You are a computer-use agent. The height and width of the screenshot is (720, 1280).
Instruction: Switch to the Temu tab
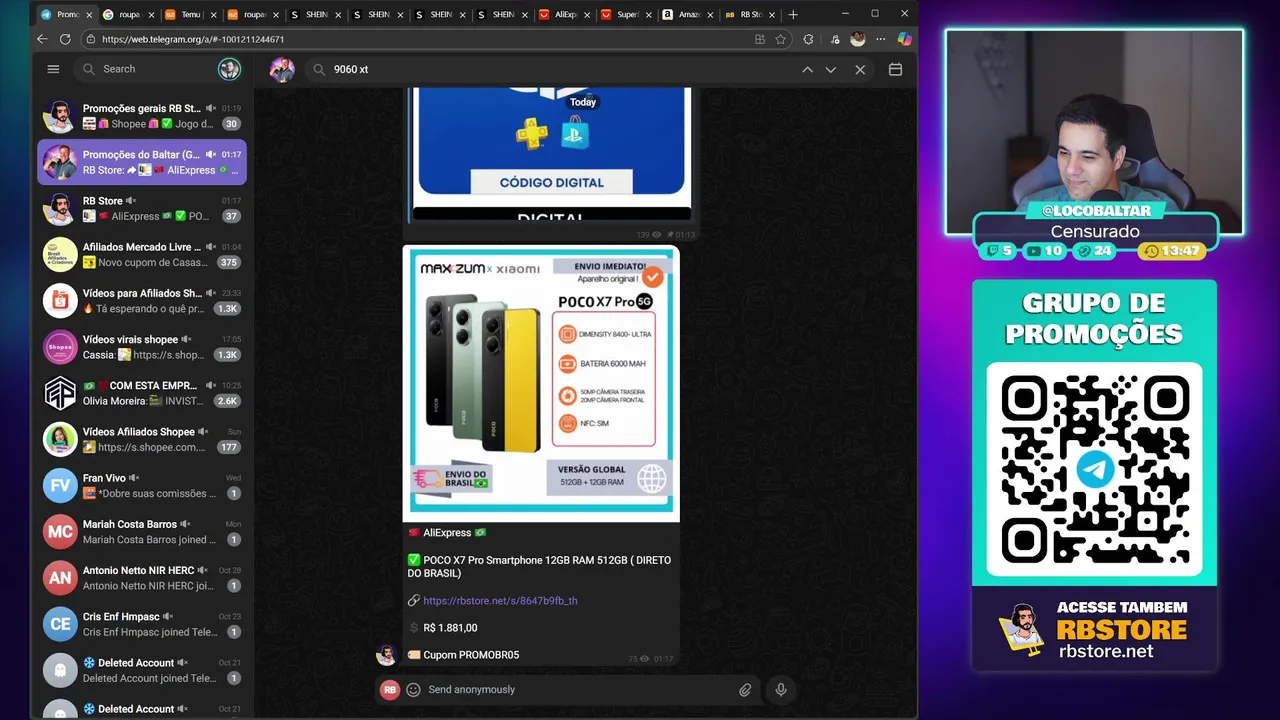tap(189, 14)
